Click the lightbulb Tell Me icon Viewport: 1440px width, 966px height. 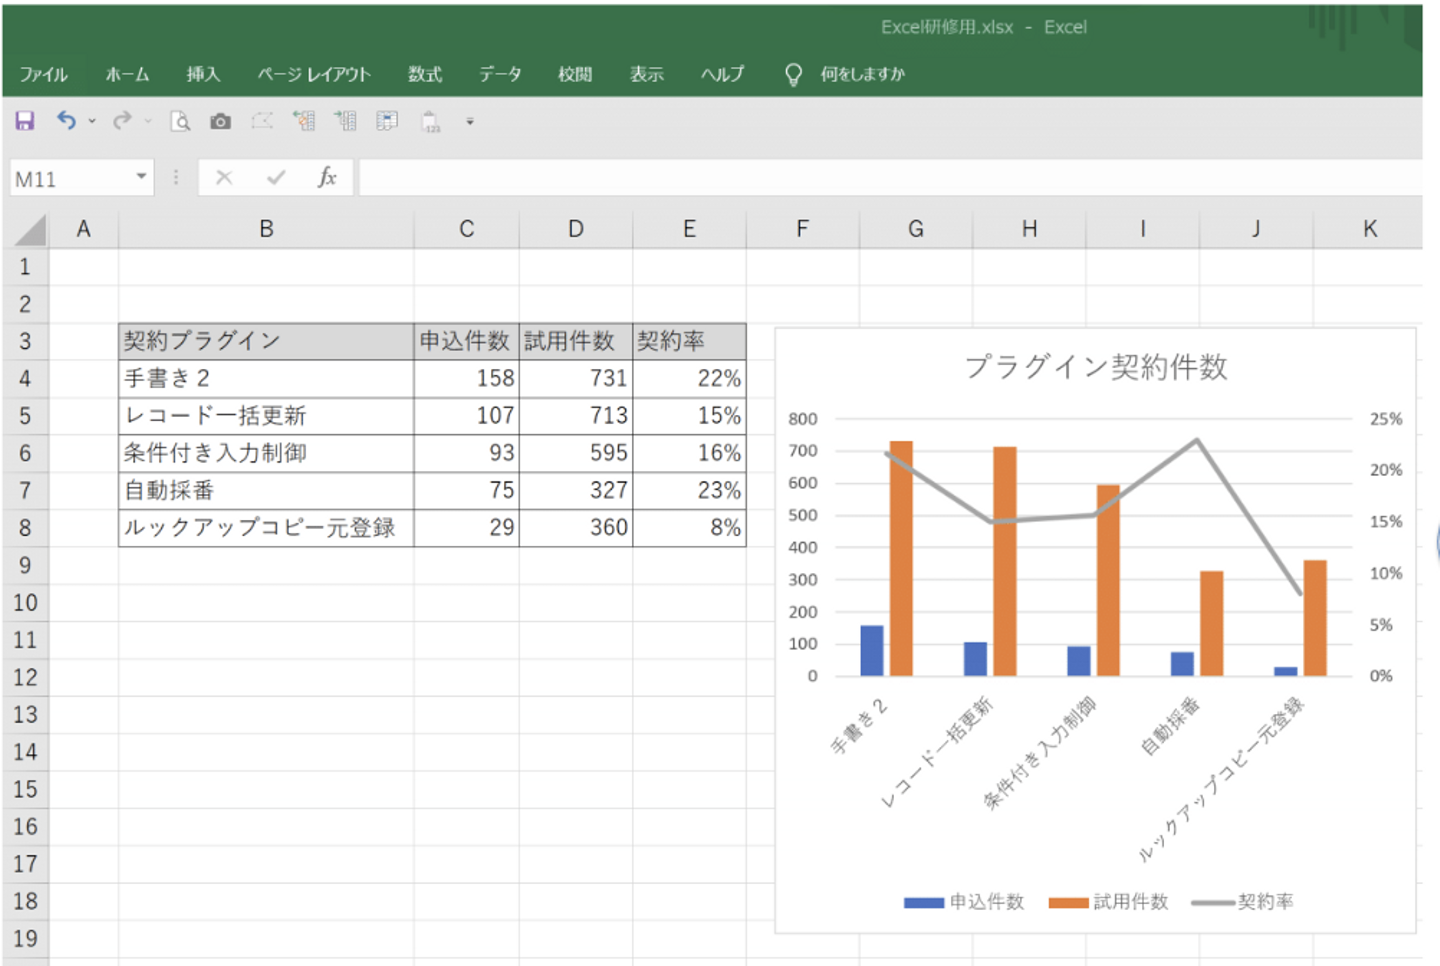[793, 74]
